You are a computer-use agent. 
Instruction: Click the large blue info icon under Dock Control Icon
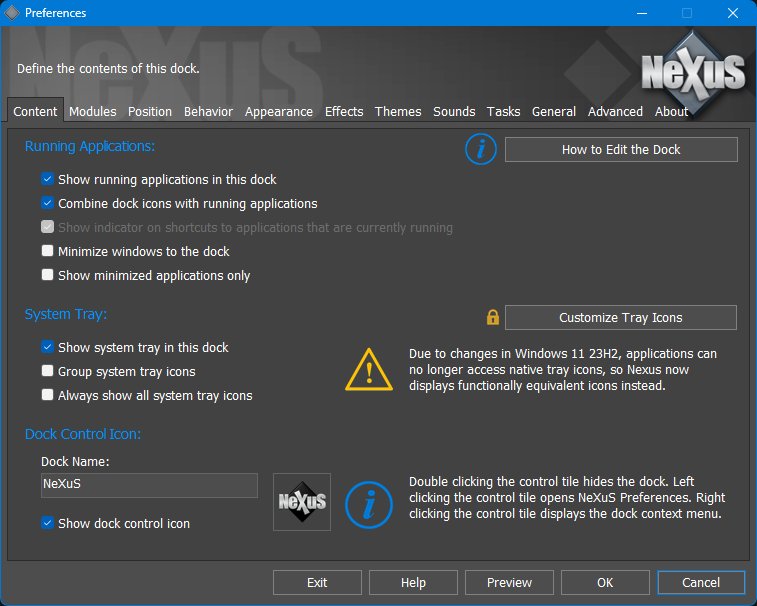[369, 505]
